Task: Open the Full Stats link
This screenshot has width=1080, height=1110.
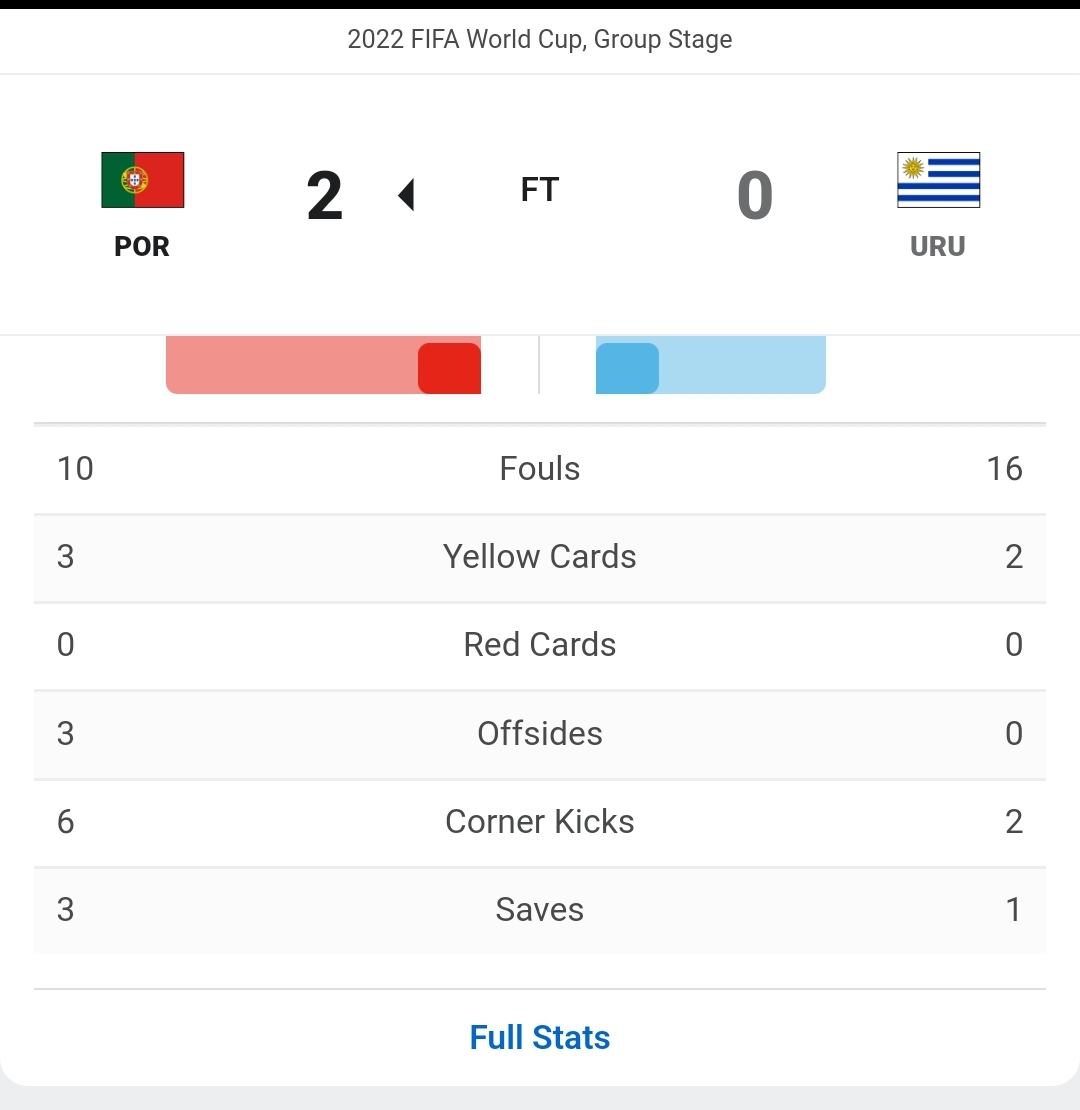Action: point(540,1037)
